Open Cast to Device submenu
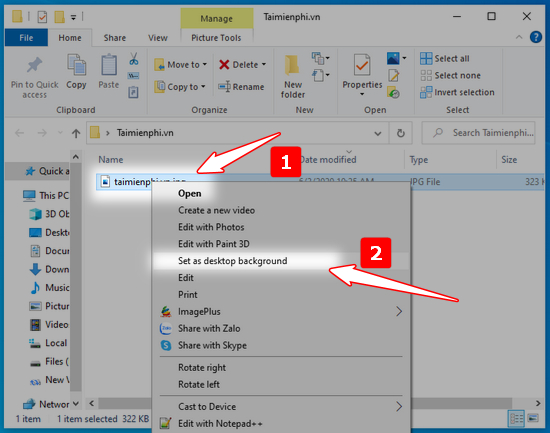This screenshot has width=550, height=433. [x=281, y=406]
